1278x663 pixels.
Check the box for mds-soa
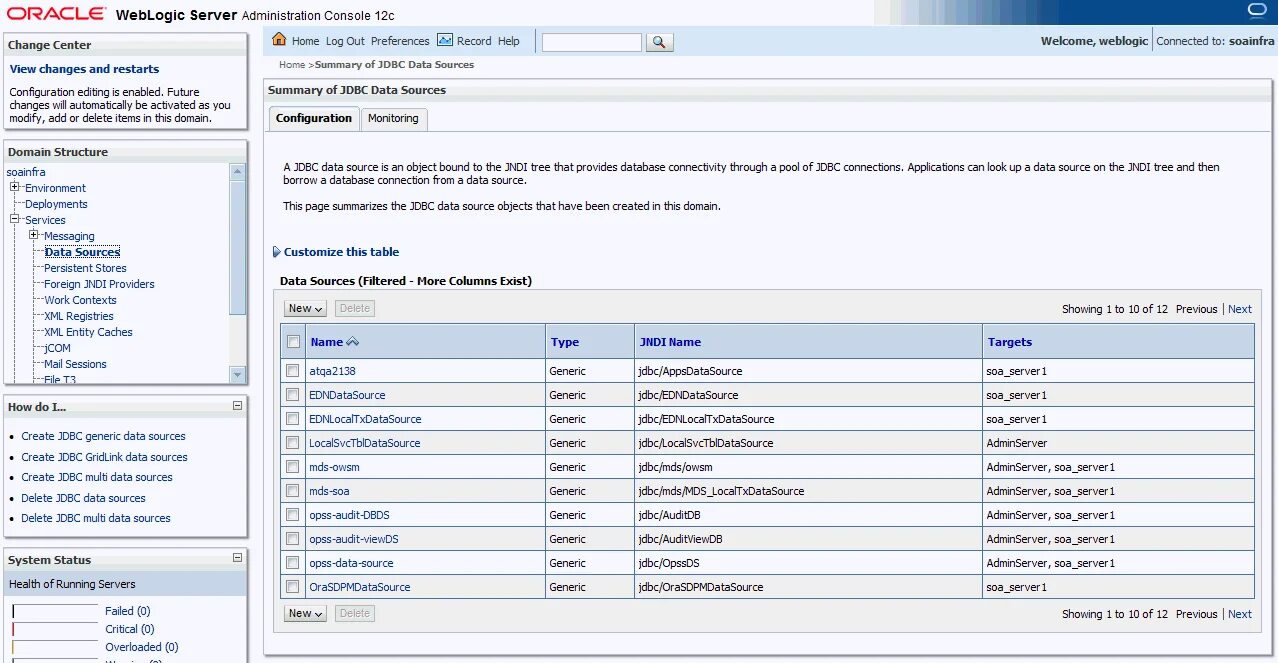tap(293, 491)
